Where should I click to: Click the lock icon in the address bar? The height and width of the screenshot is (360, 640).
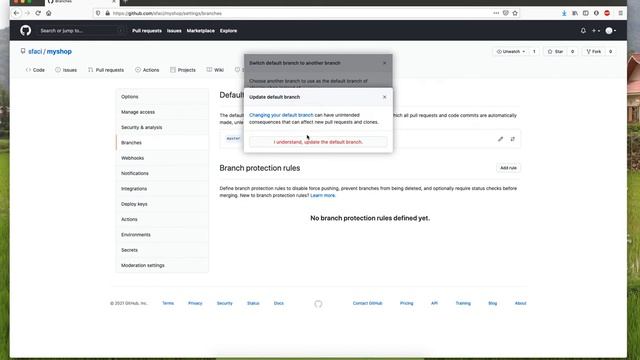[x=107, y=13]
